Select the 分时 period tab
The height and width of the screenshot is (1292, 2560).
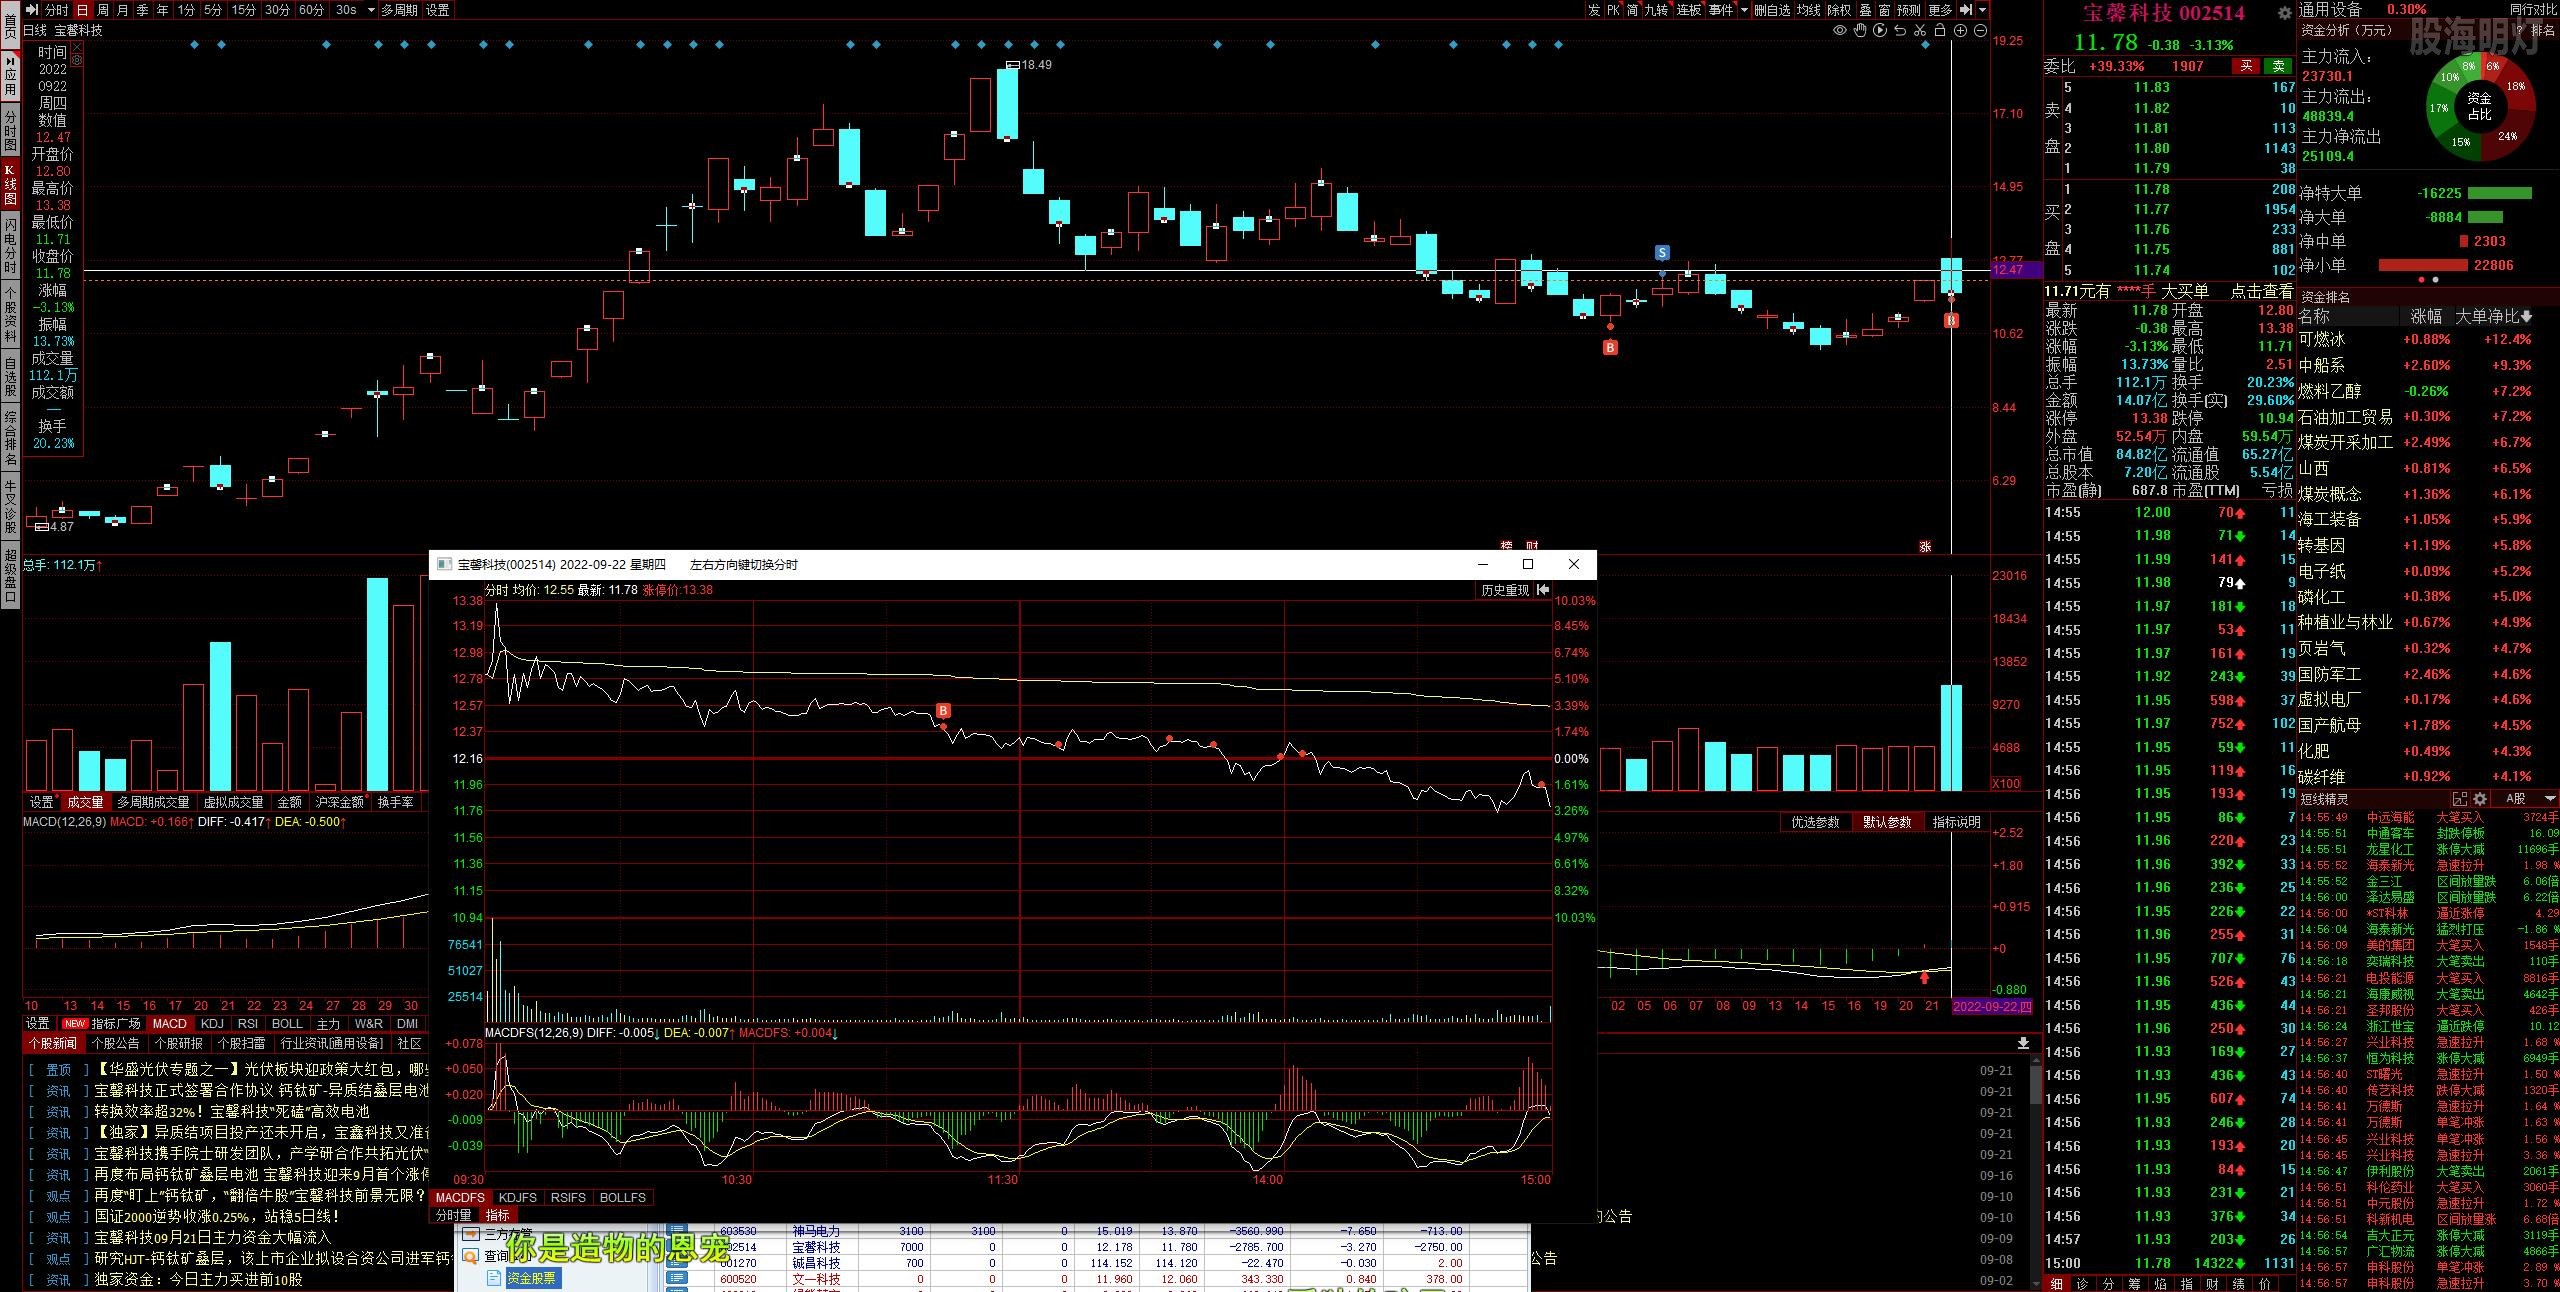tap(56, 10)
